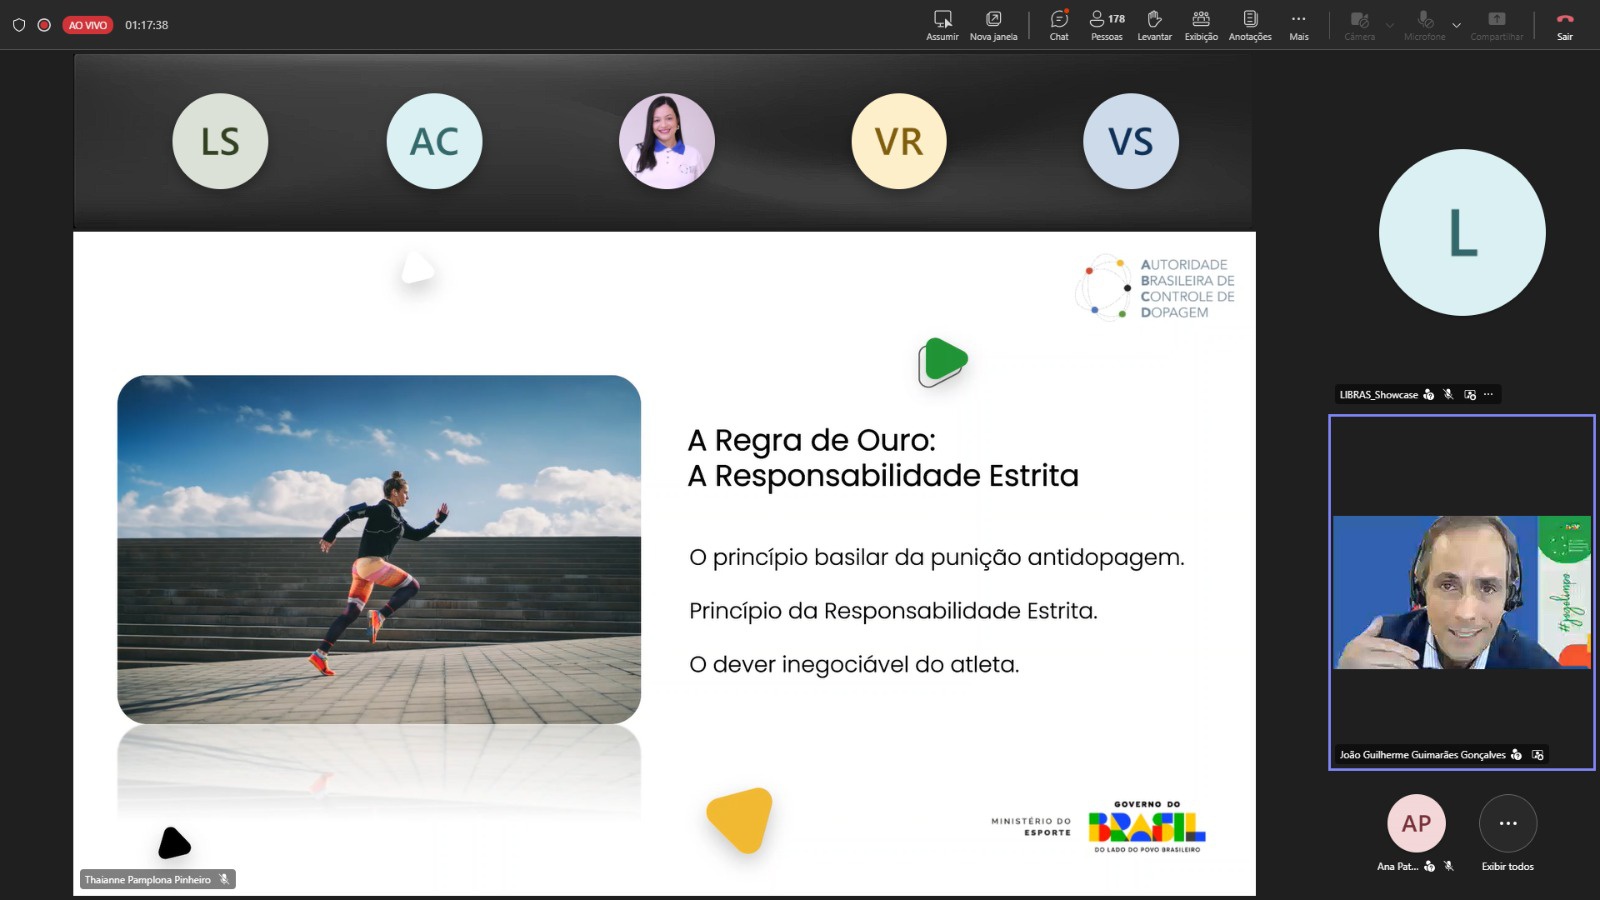Viewport: 1600px width, 900px height.
Task: Open the Câmera options dropdown arrow
Action: pos(1389,25)
